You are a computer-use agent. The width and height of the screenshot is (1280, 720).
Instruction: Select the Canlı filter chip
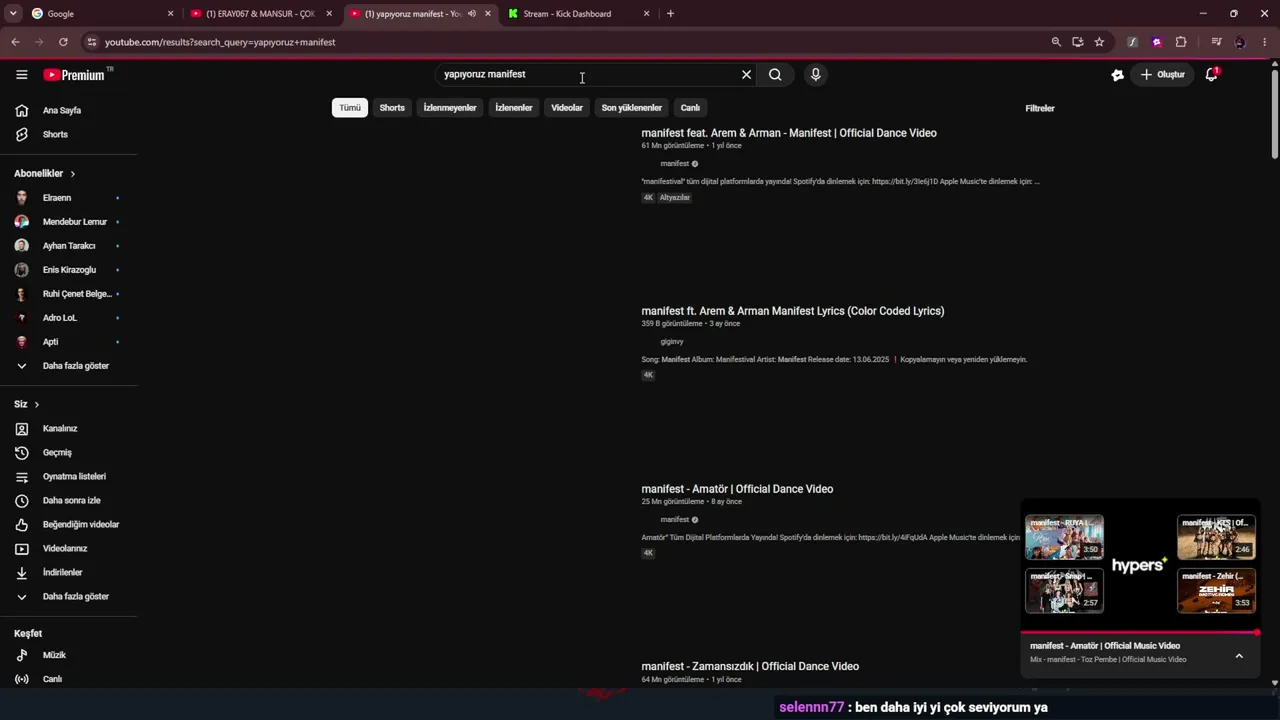[x=690, y=108]
